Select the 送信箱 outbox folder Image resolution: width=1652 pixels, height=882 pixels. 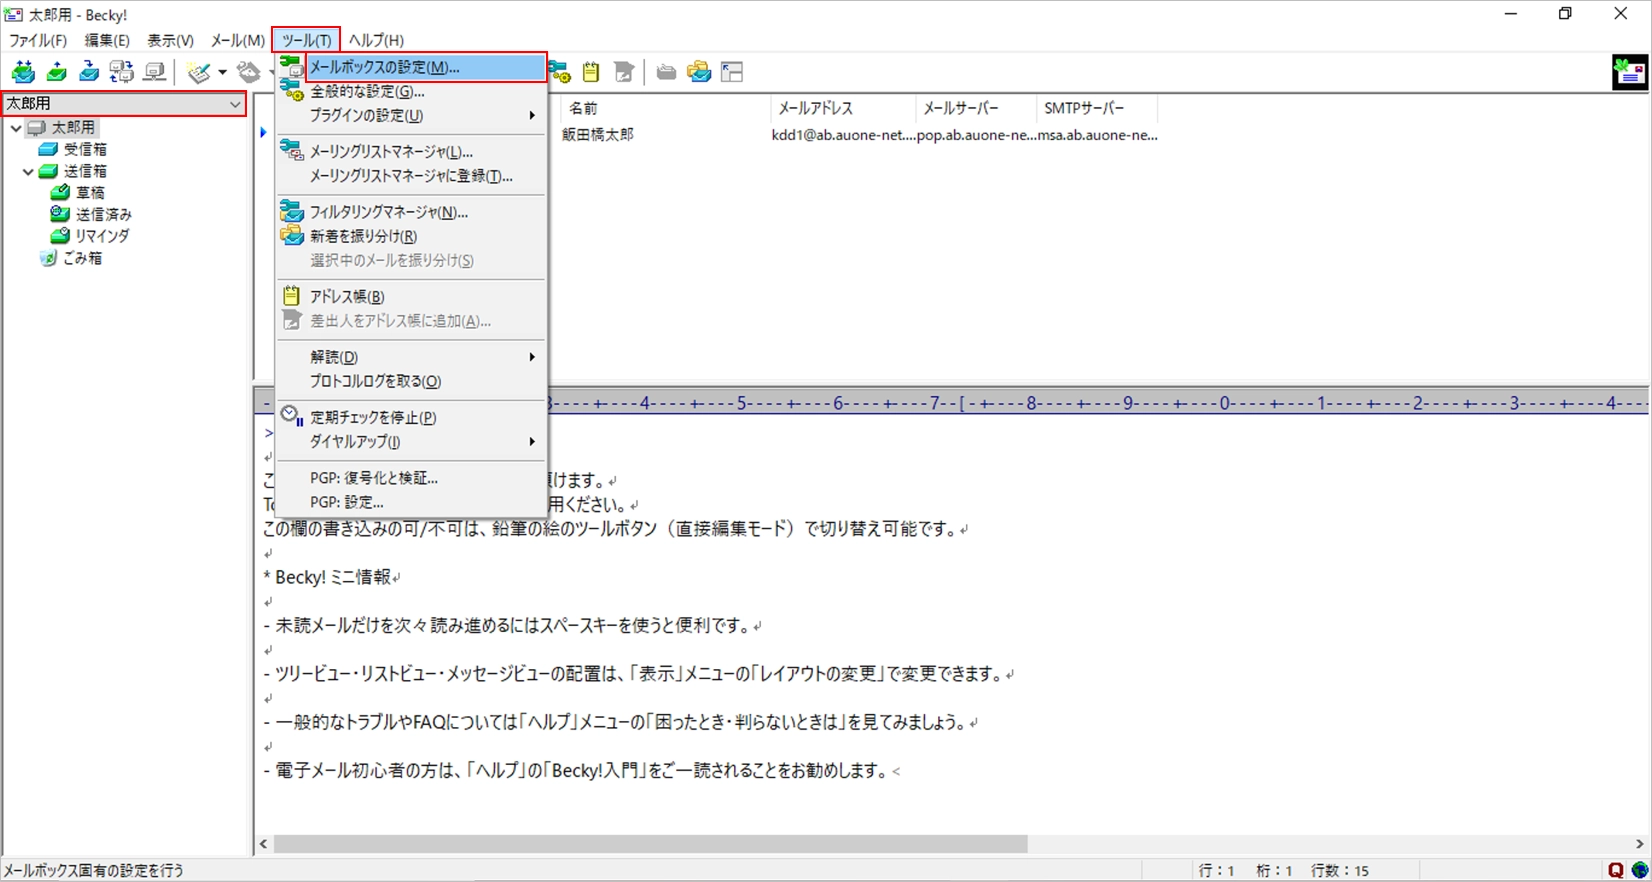(x=73, y=171)
